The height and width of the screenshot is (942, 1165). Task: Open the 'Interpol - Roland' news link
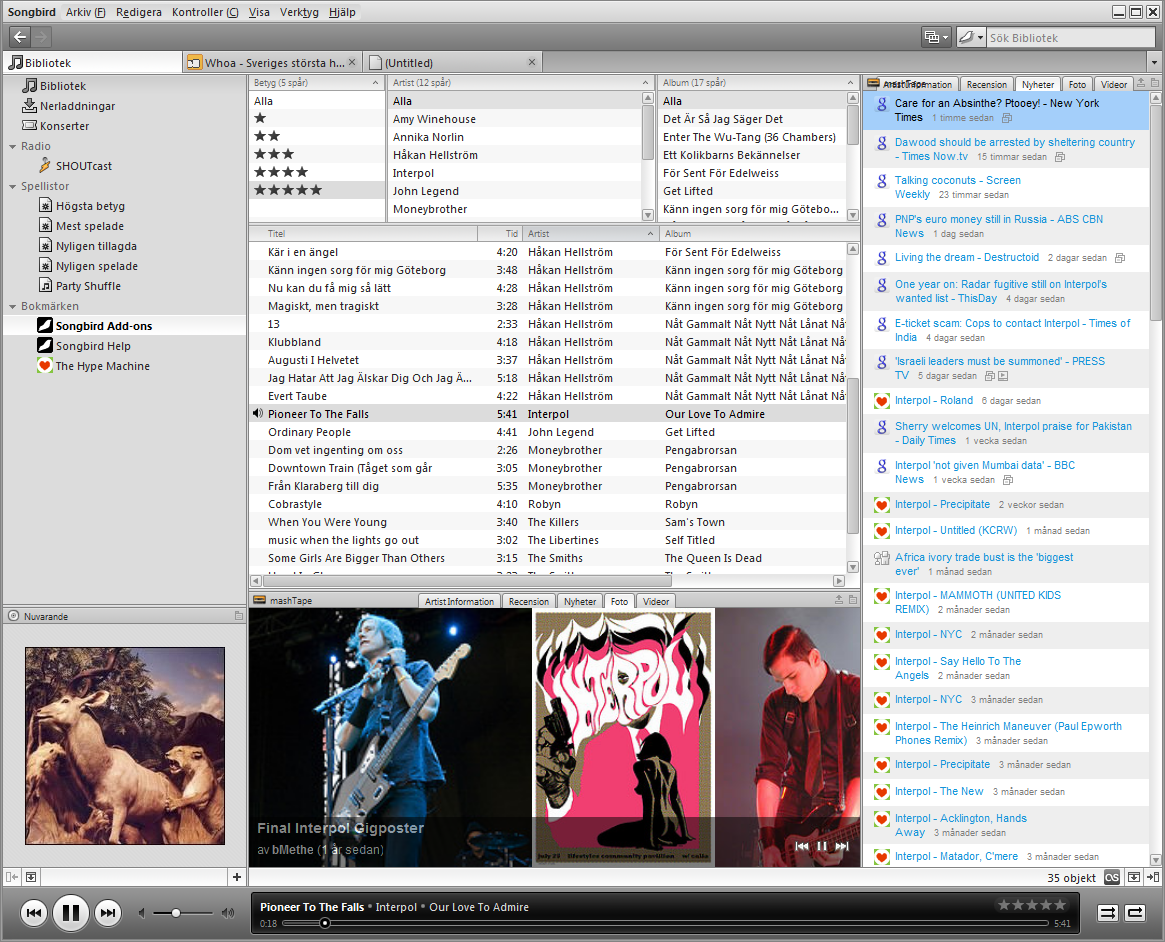[x=933, y=400]
